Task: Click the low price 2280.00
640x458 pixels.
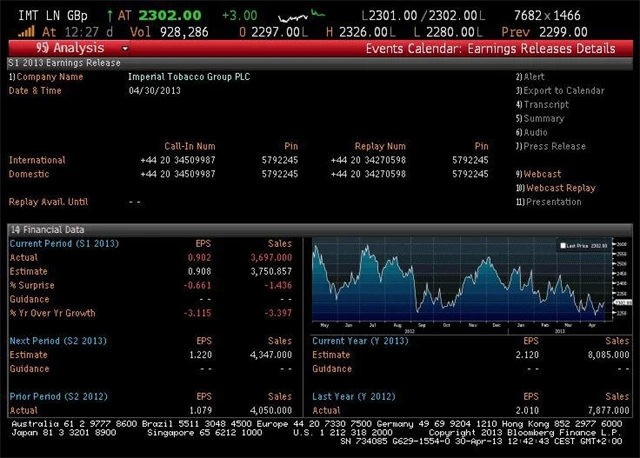Action: [450, 32]
